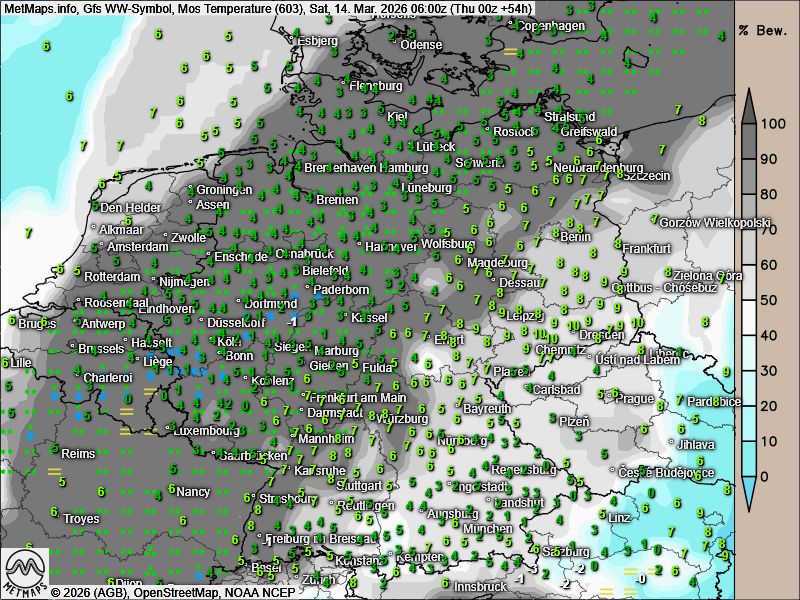Screen dimensions: 800x600
Task: Click the yellow fog symbol southwest of Reims
Action: click(54, 471)
